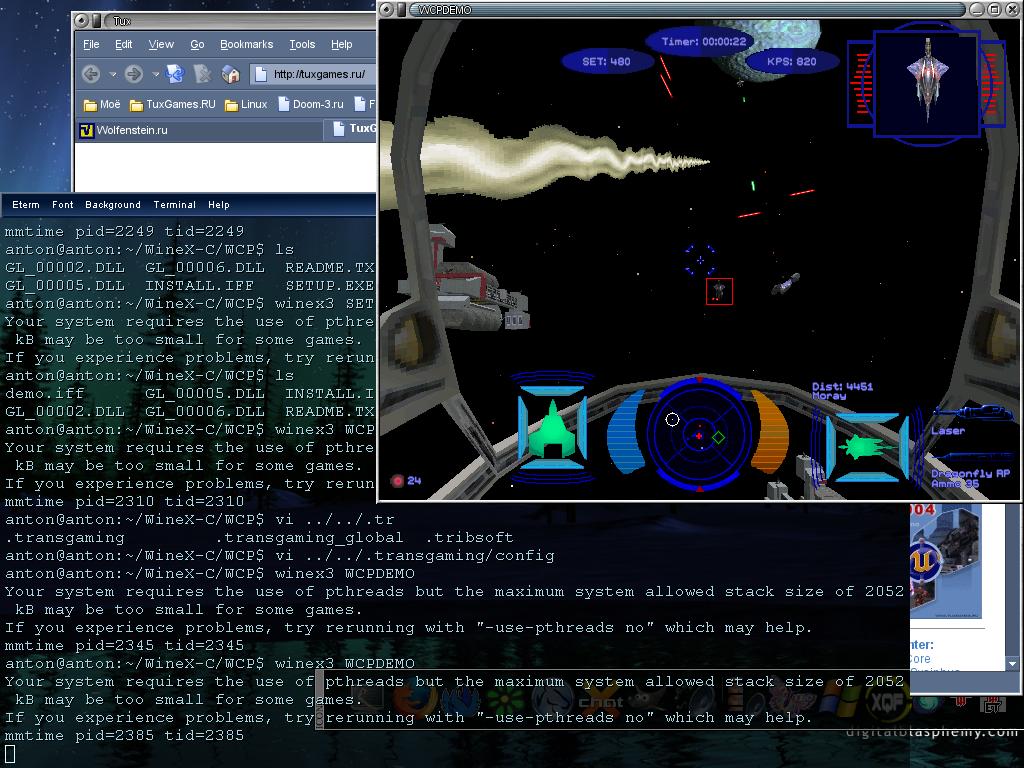The width and height of the screenshot is (1024, 768).
Task: Click the Moray target name
Action: [829, 396]
